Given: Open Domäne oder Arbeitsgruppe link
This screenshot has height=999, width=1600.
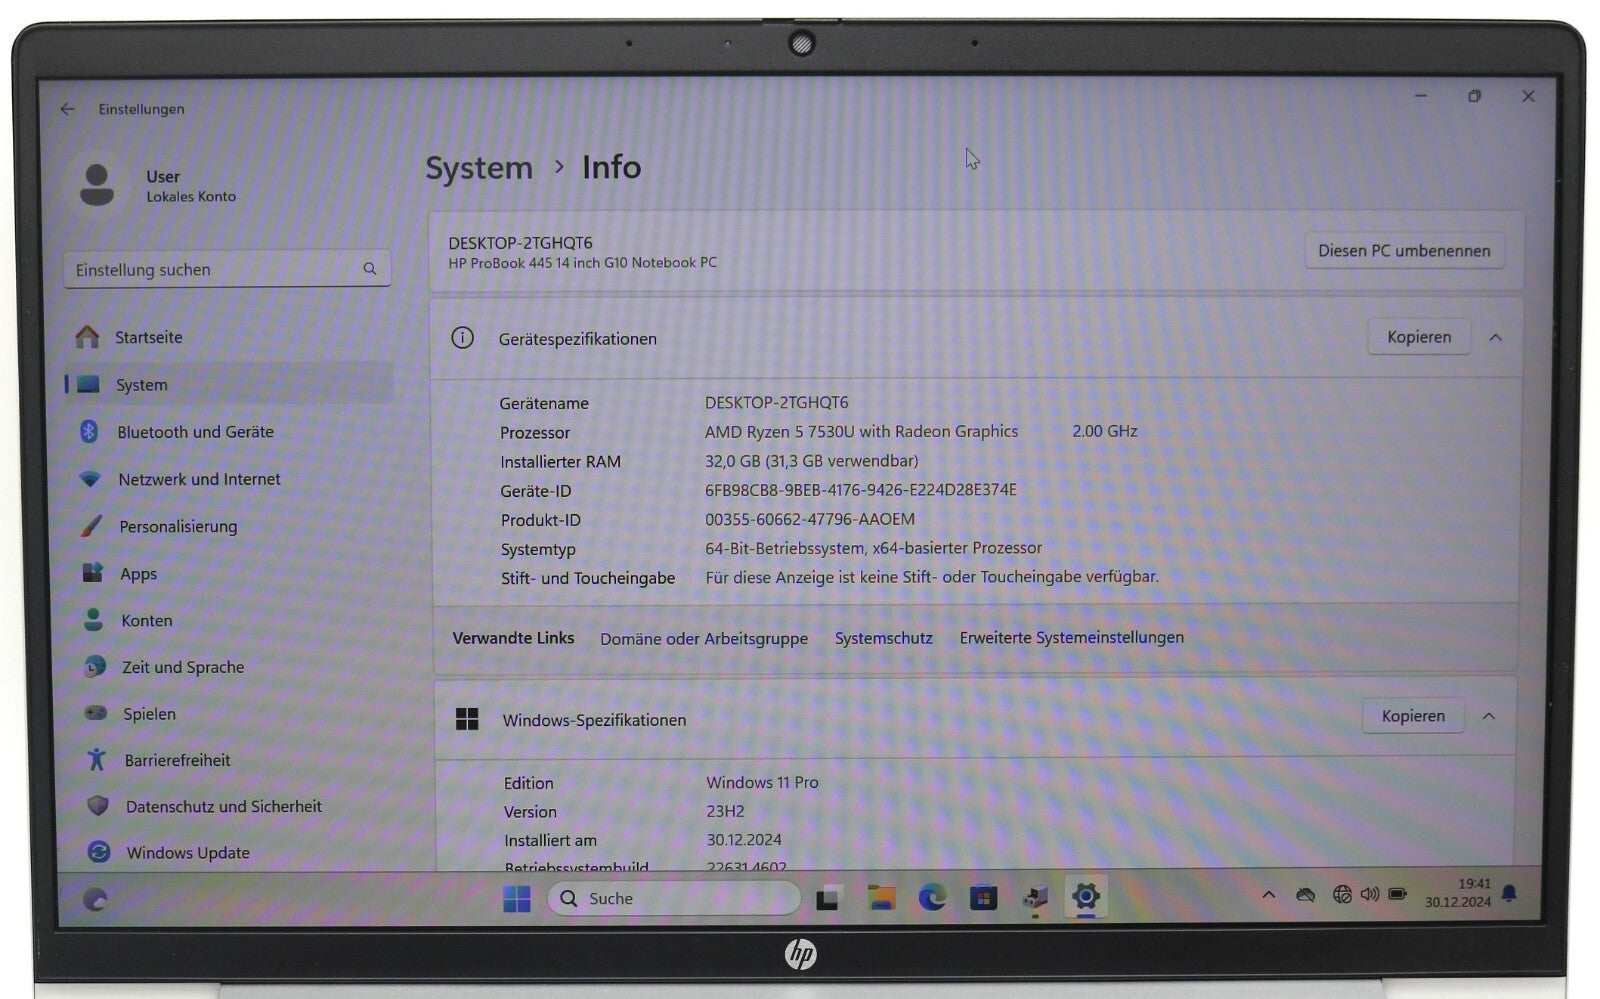Looking at the screenshot, I should (704, 639).
